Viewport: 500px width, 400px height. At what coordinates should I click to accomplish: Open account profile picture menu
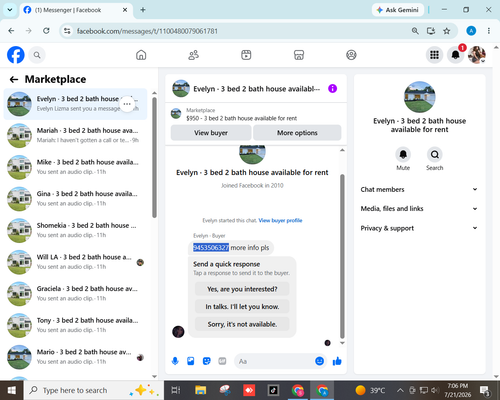point(477,55)
